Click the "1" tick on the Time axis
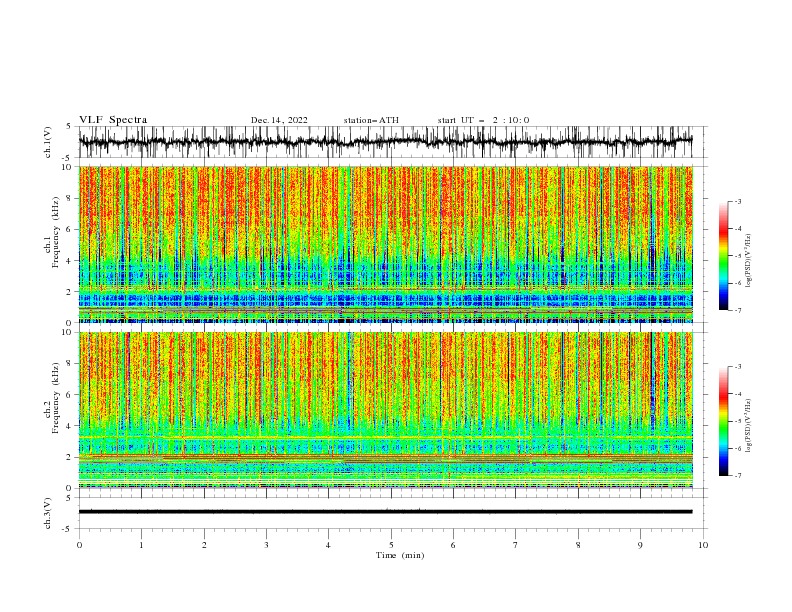 tap(141, 545)
